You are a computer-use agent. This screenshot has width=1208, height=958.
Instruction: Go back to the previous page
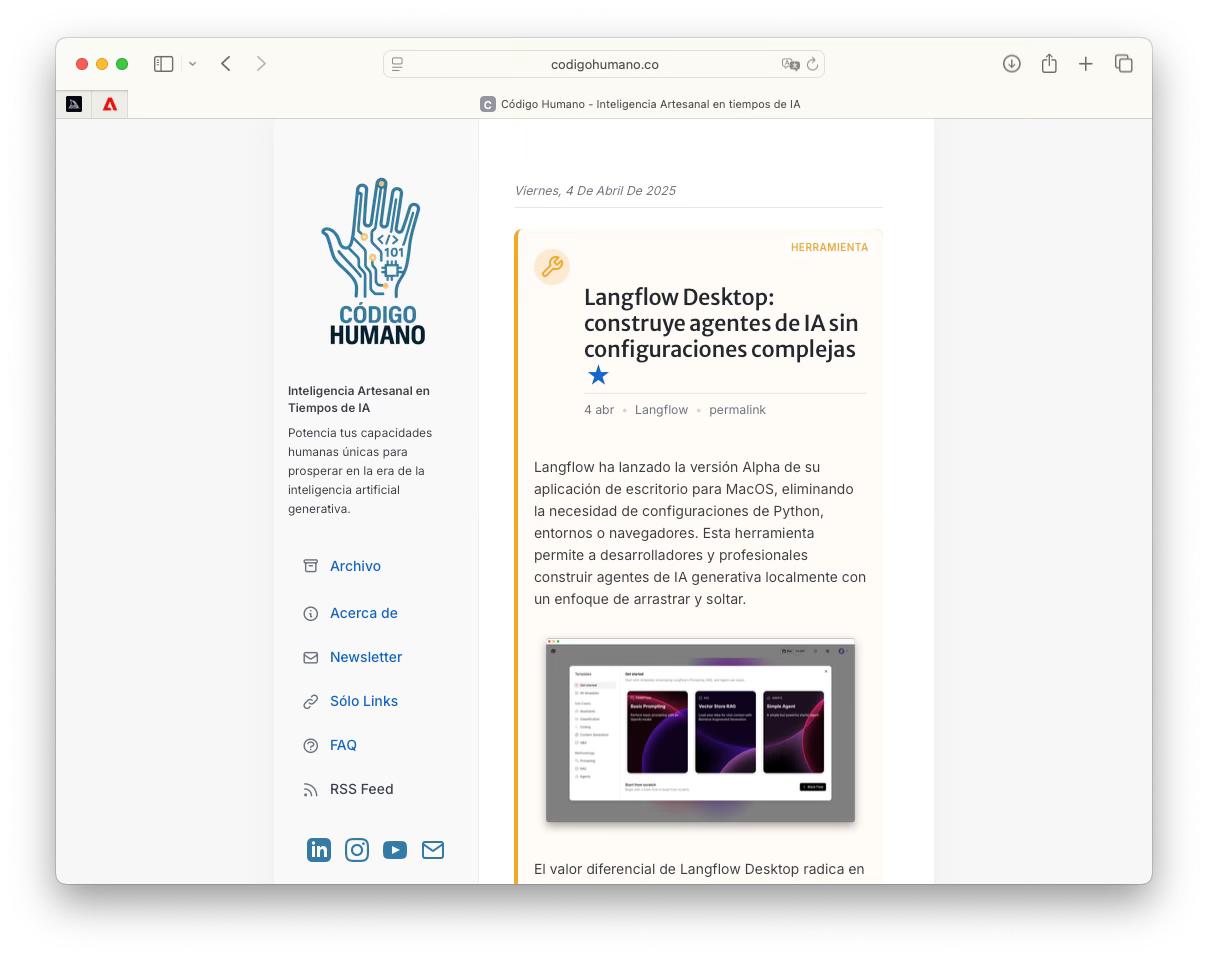(226, 64)
